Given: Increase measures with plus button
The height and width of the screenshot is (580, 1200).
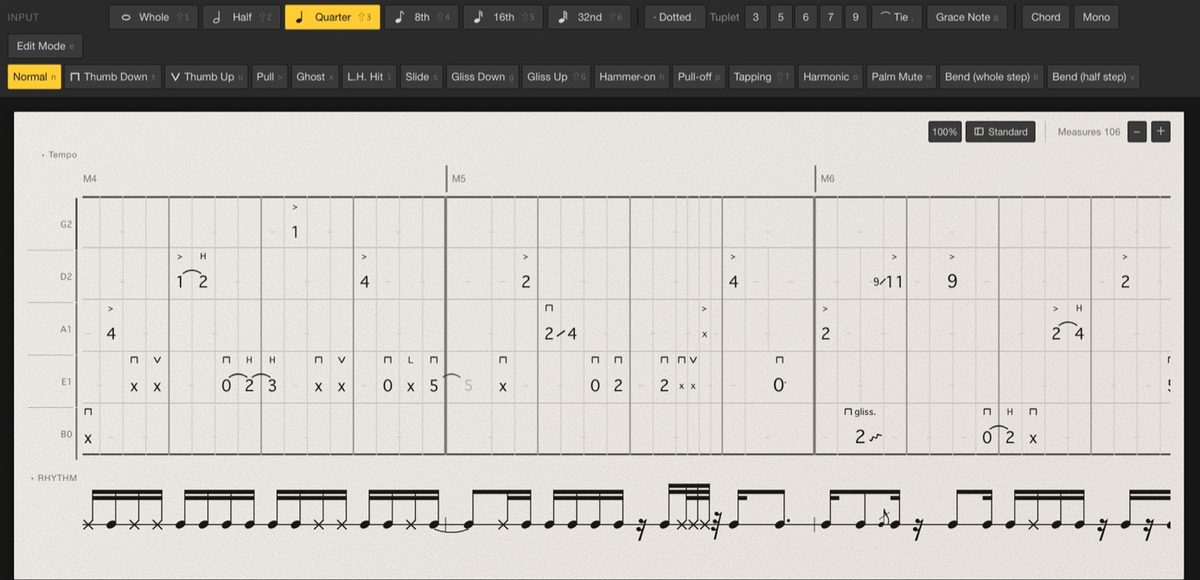Looking at the screenshot, I should pos(1160,131).
